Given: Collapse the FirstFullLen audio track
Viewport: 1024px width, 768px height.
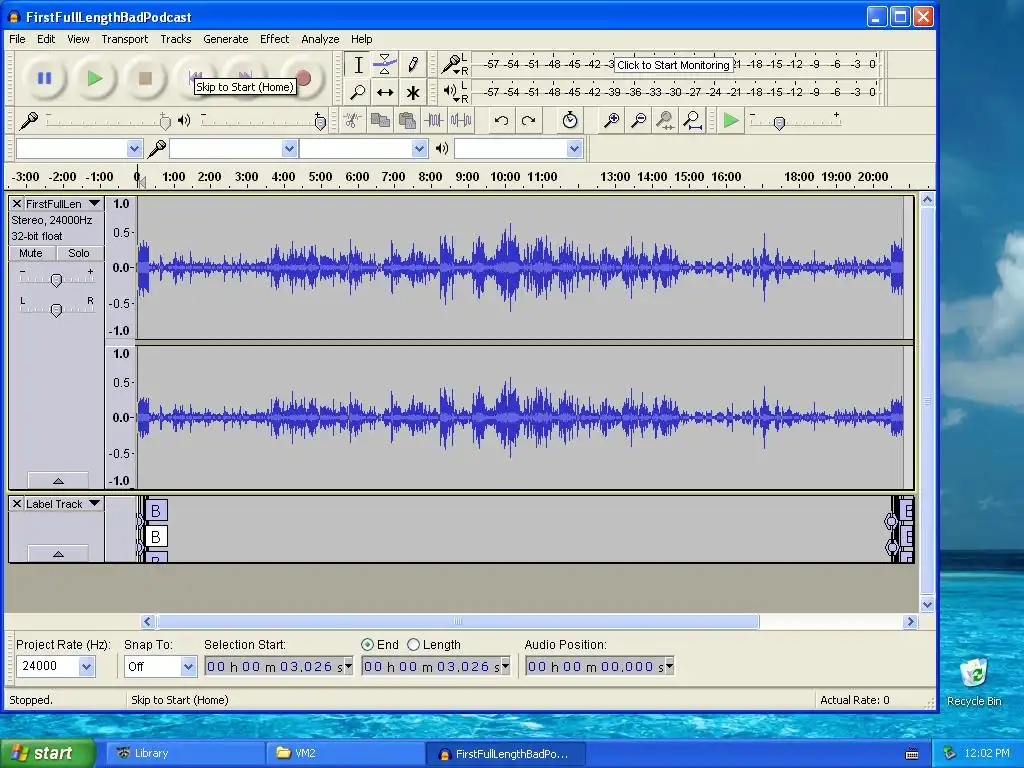Looking at the screenshot, I should [58, 481].
